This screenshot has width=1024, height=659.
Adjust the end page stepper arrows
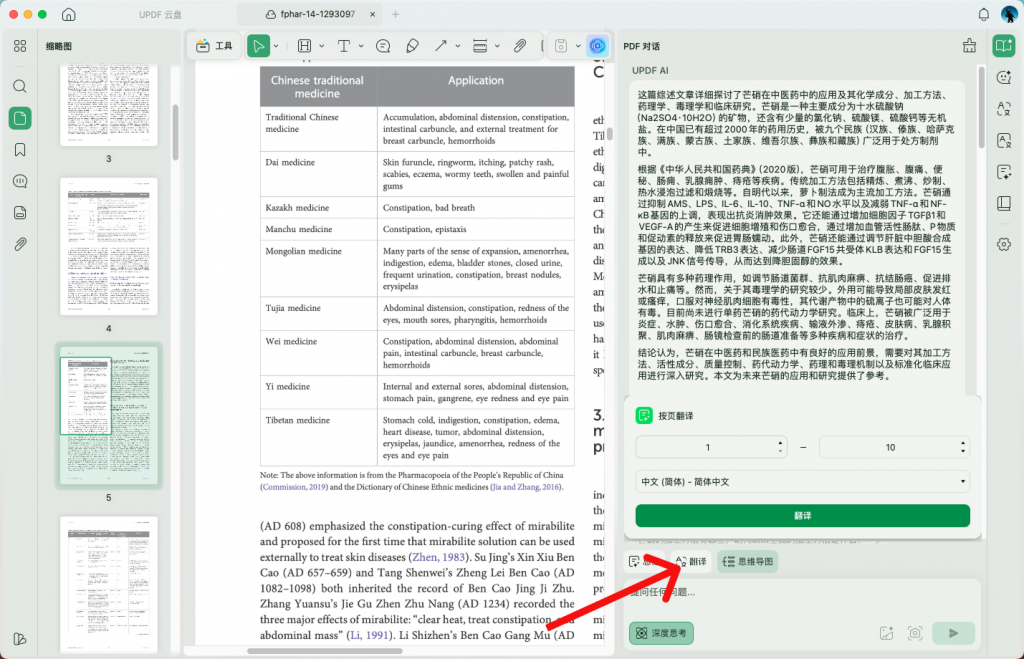click(963, 447)
